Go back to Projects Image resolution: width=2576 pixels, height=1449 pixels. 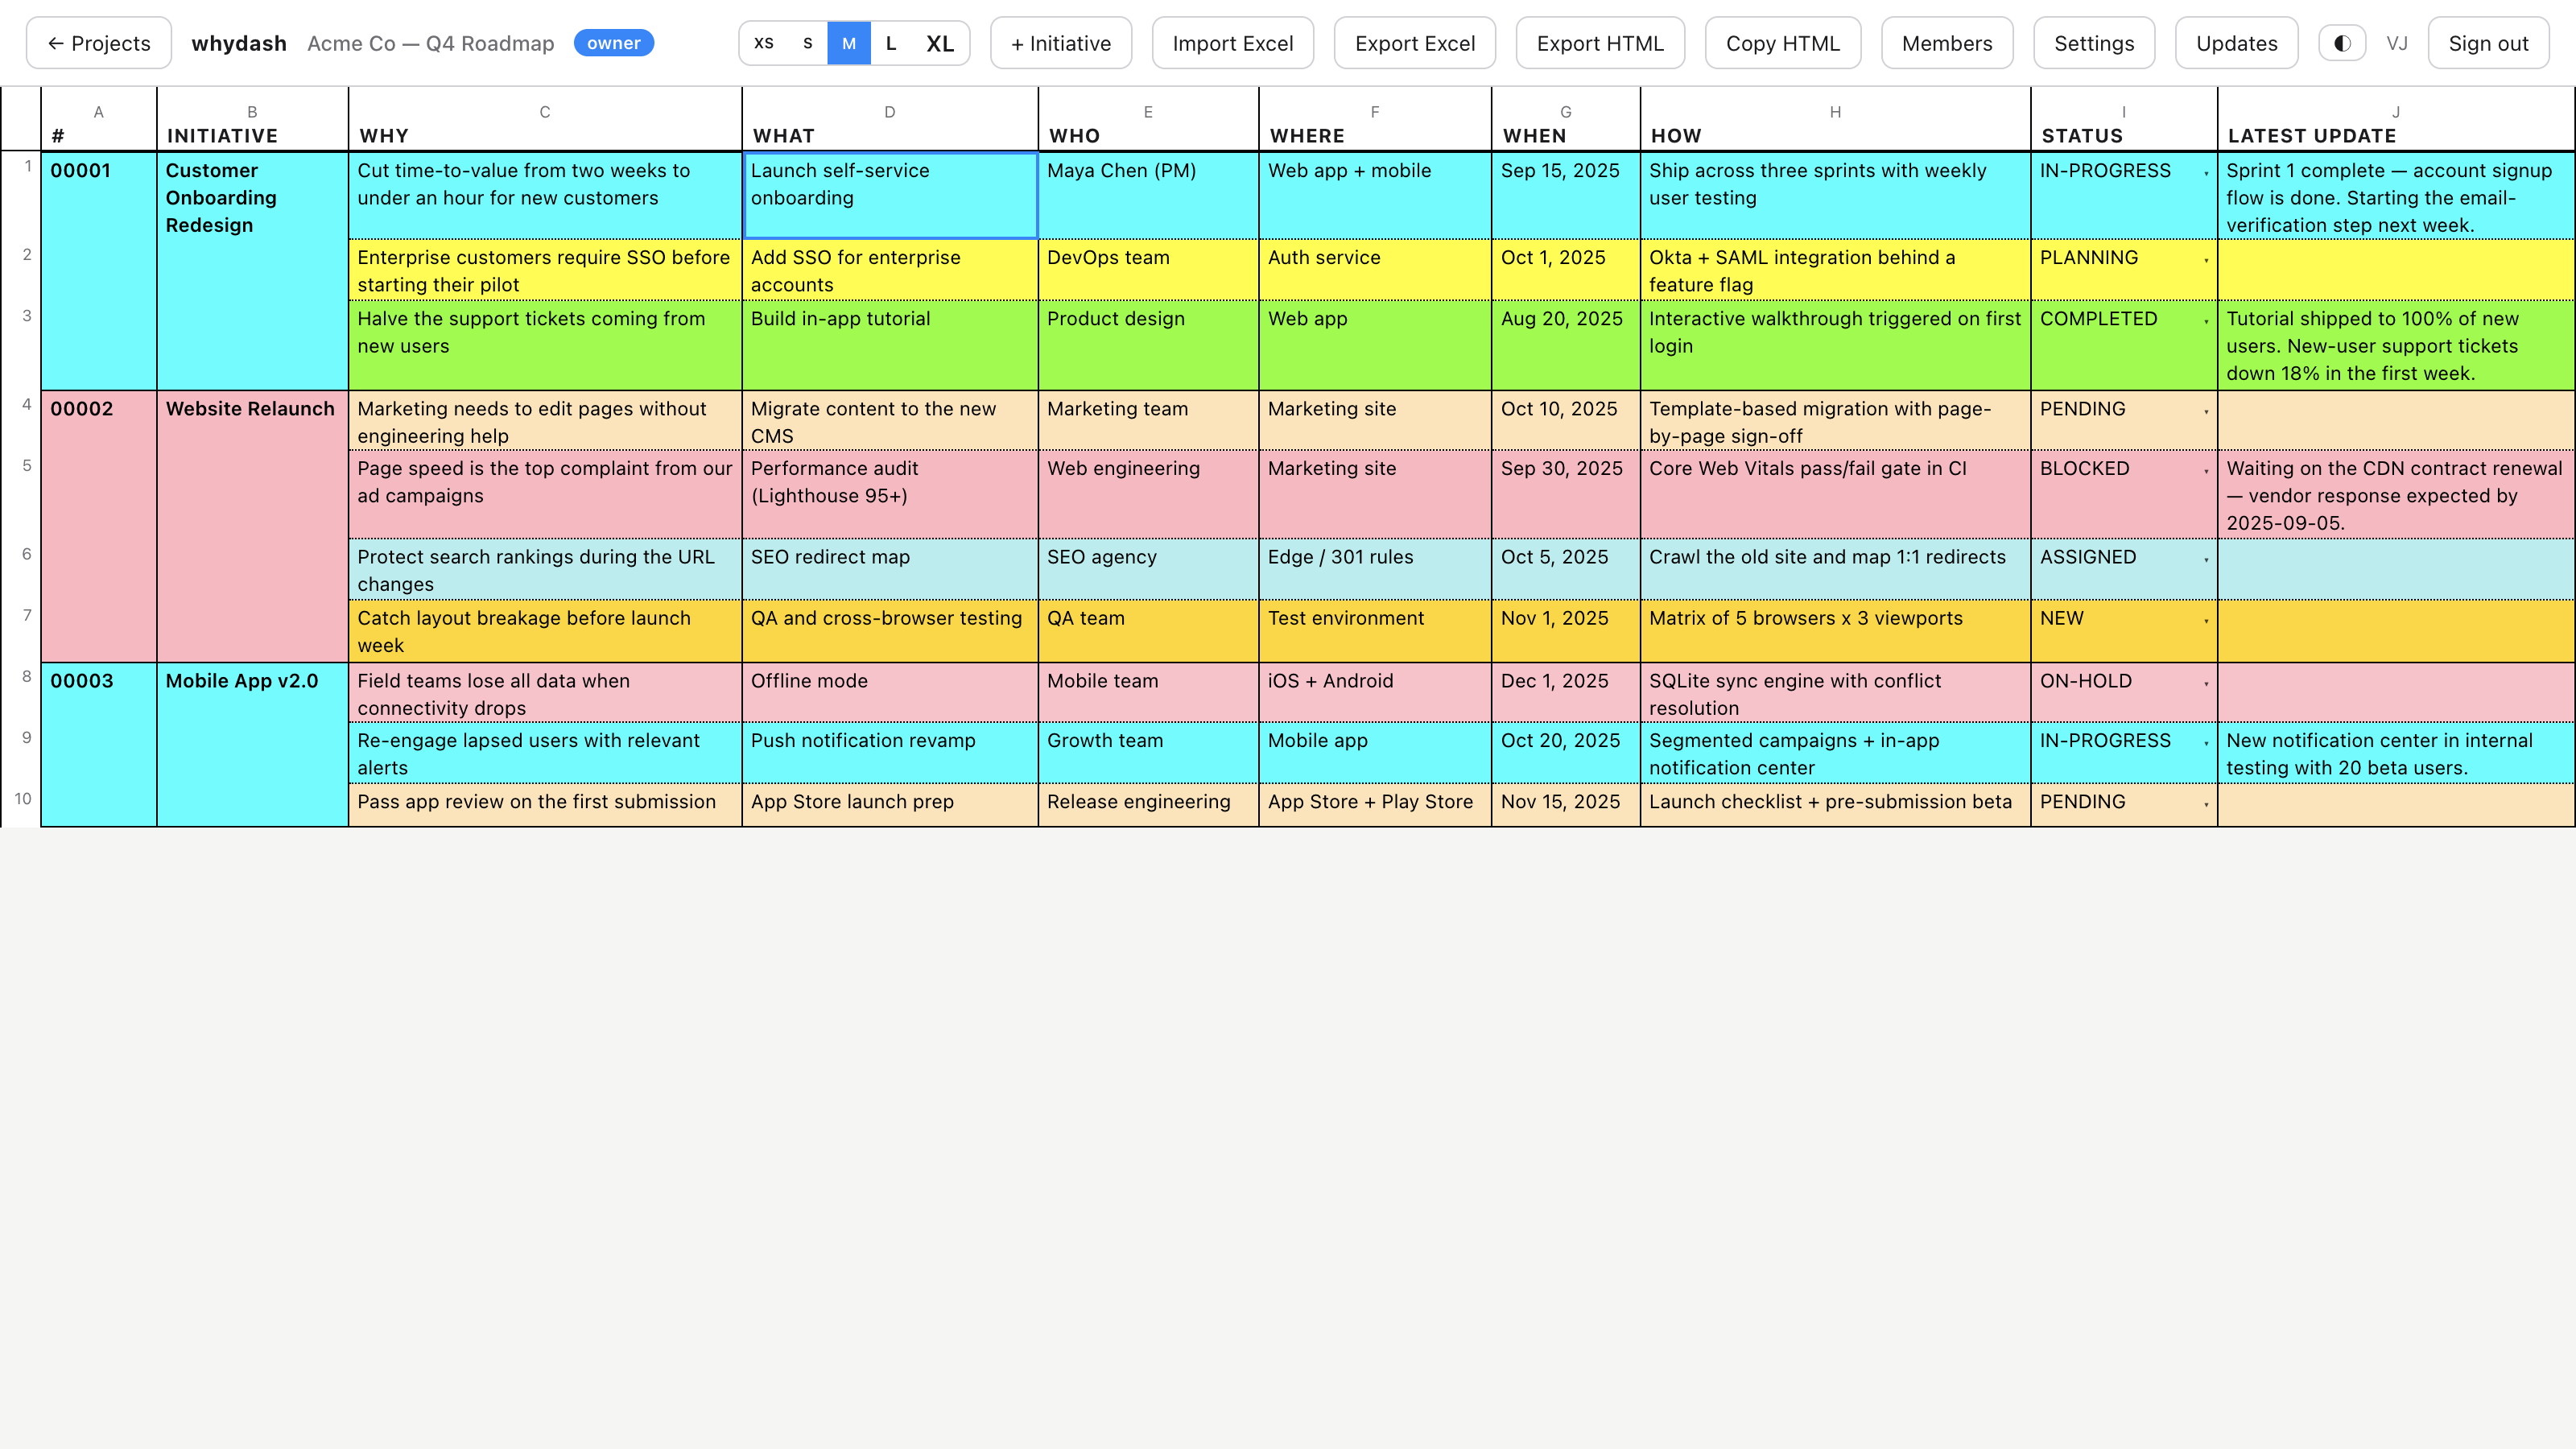(x=99, y=43)
